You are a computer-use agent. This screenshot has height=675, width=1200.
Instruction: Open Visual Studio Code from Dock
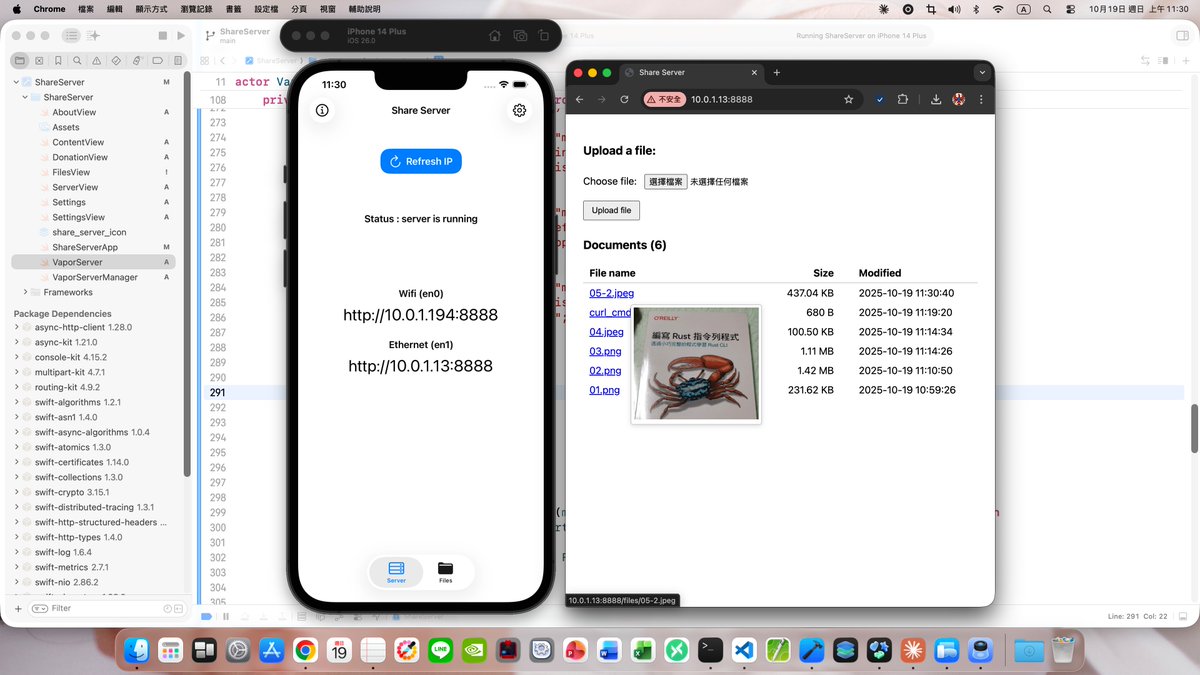[743, 651]
